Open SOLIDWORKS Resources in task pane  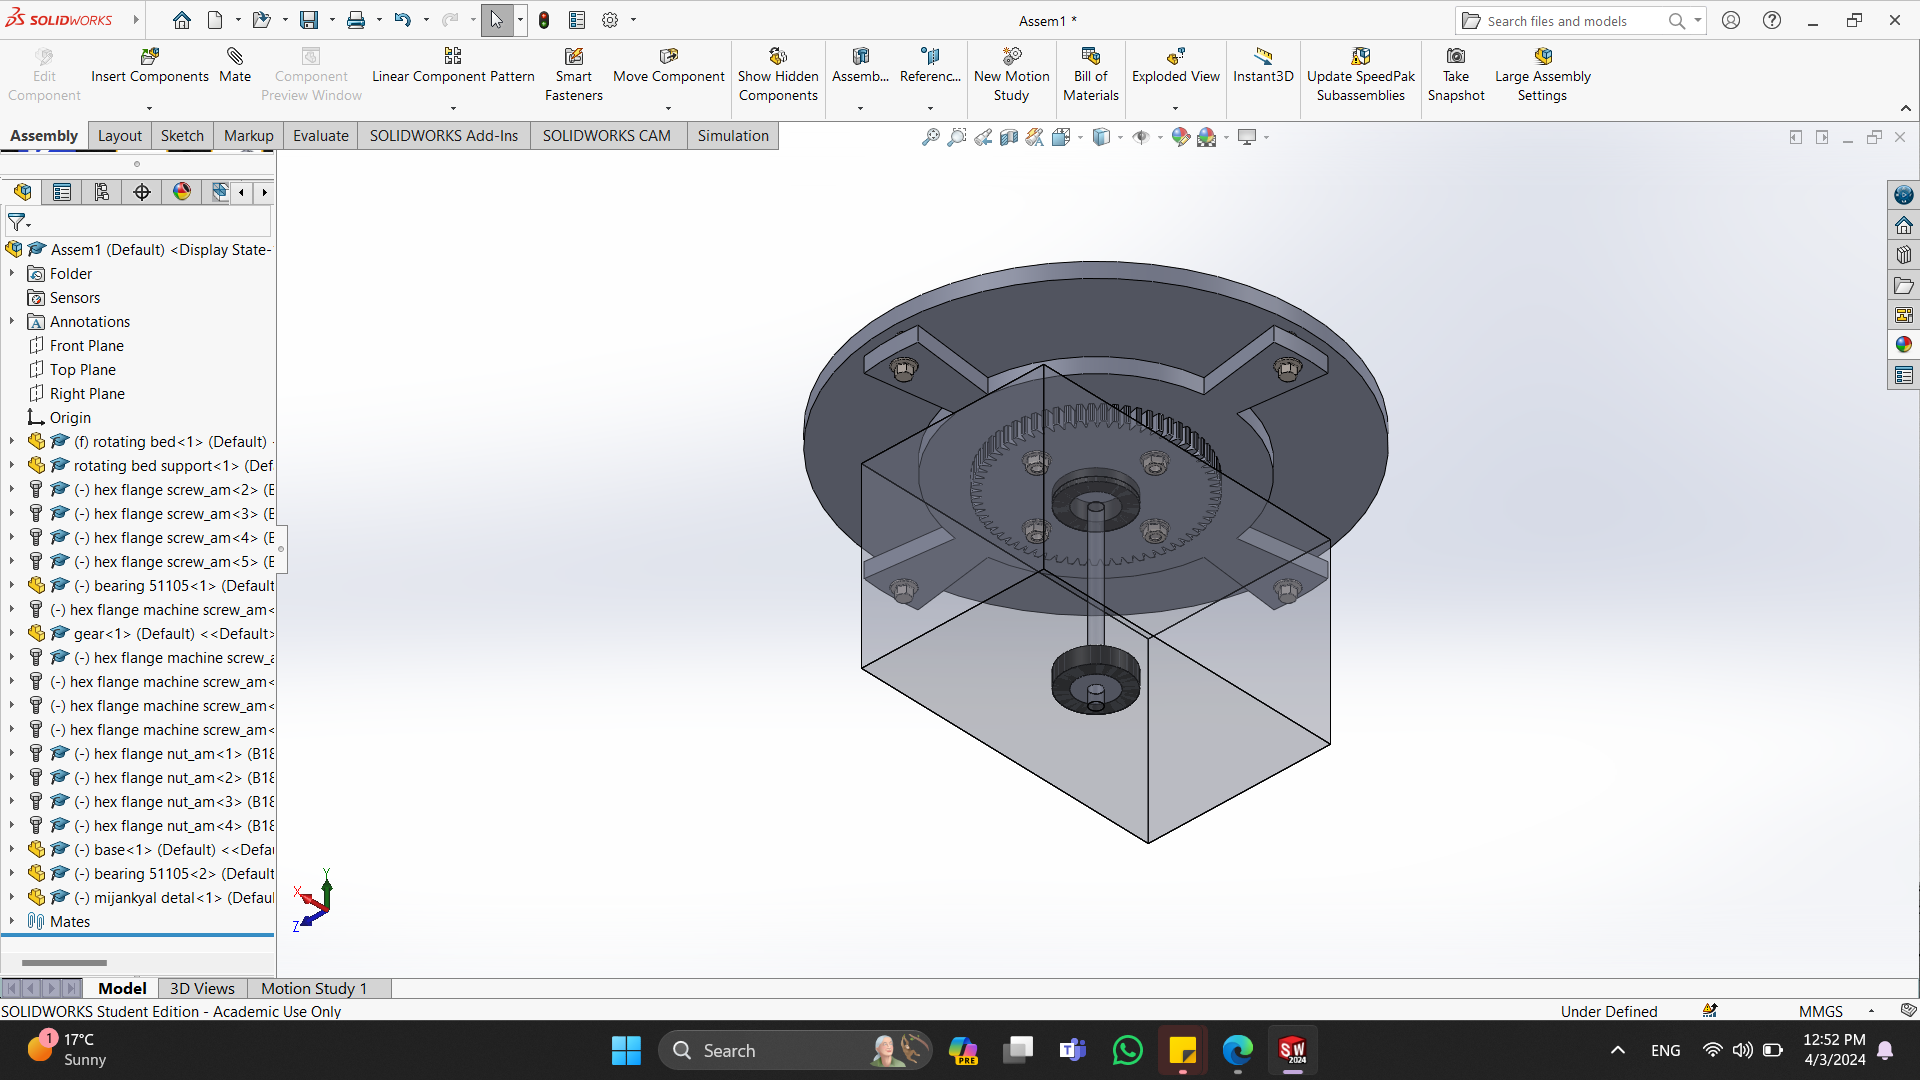point(1903,226)
